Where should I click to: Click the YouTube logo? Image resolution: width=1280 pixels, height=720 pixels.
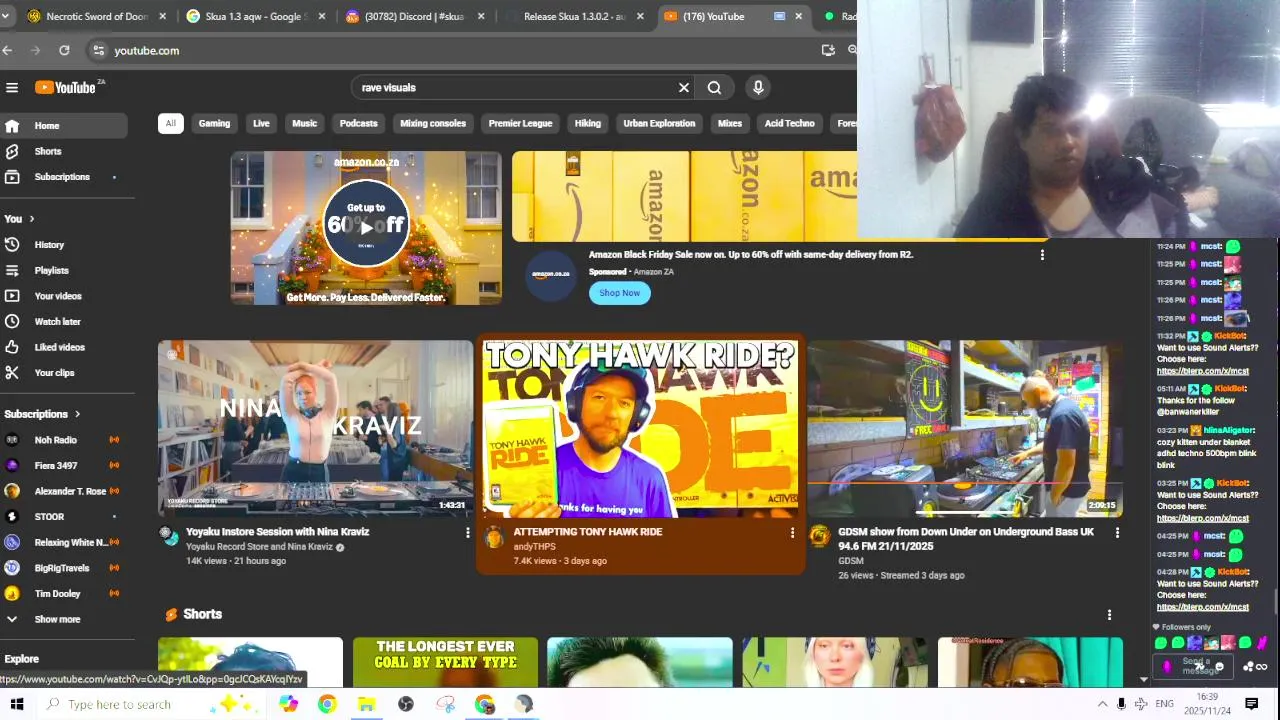click(66, 88)
